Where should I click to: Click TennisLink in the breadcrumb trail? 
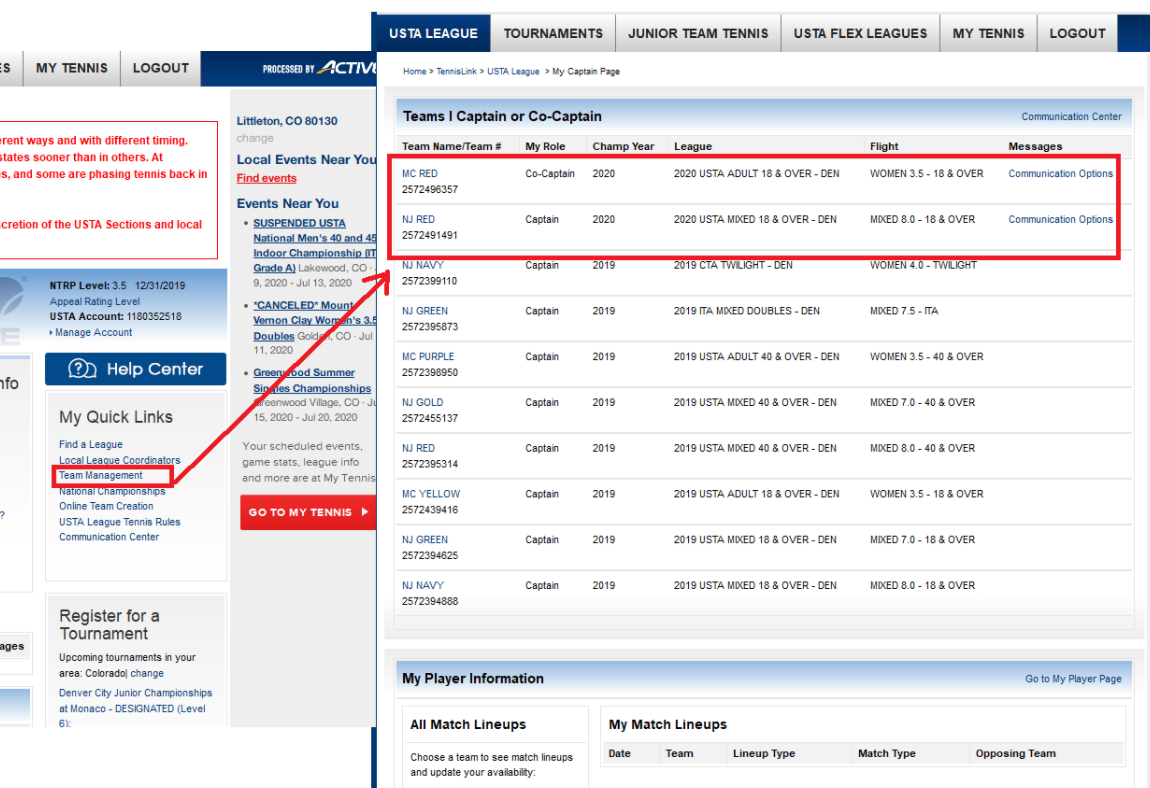click(455, 72)
